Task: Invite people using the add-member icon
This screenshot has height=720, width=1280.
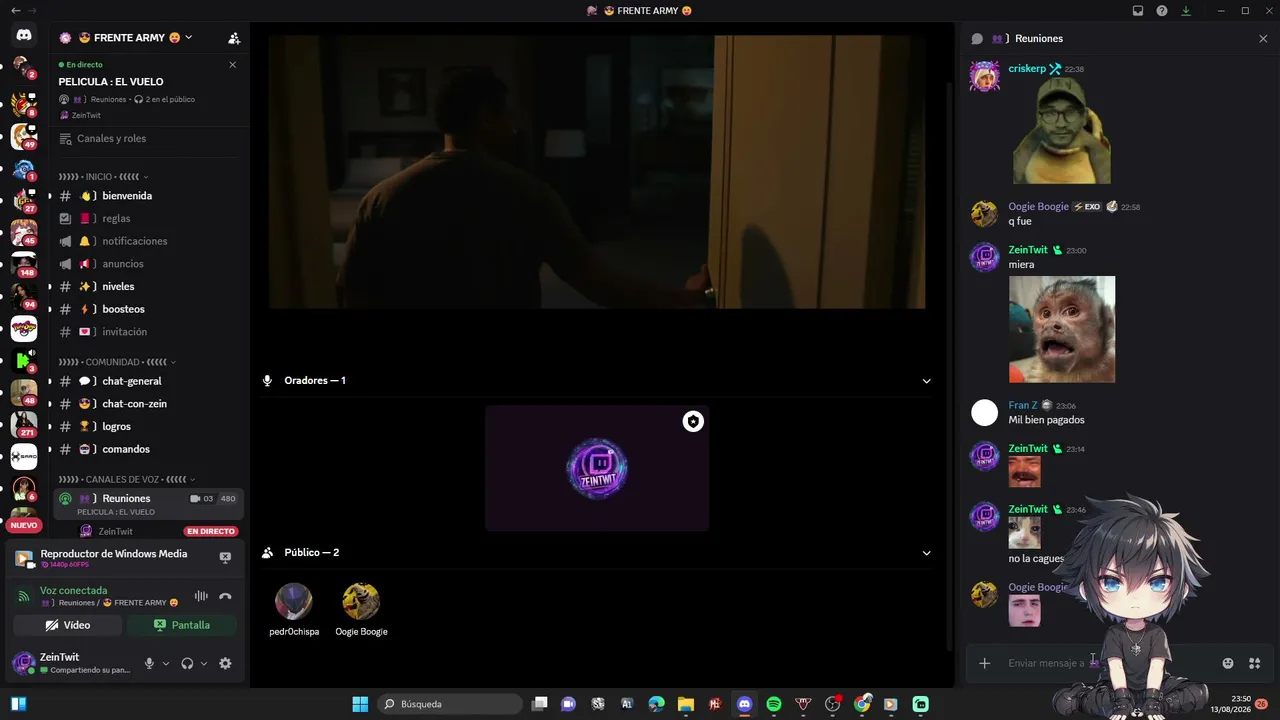Action: 234,38
